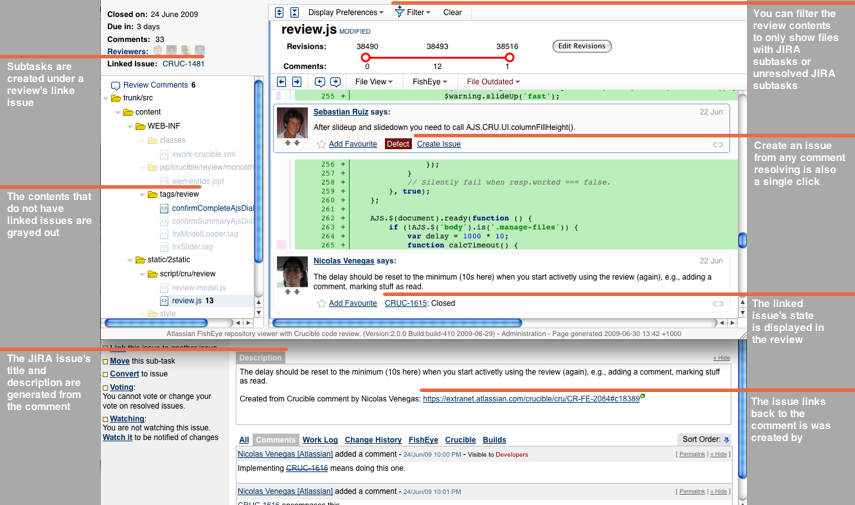This screenshot has height=505, width=855.
Task: Open the Filter dropdown menu
Action: tap(418, 12)
